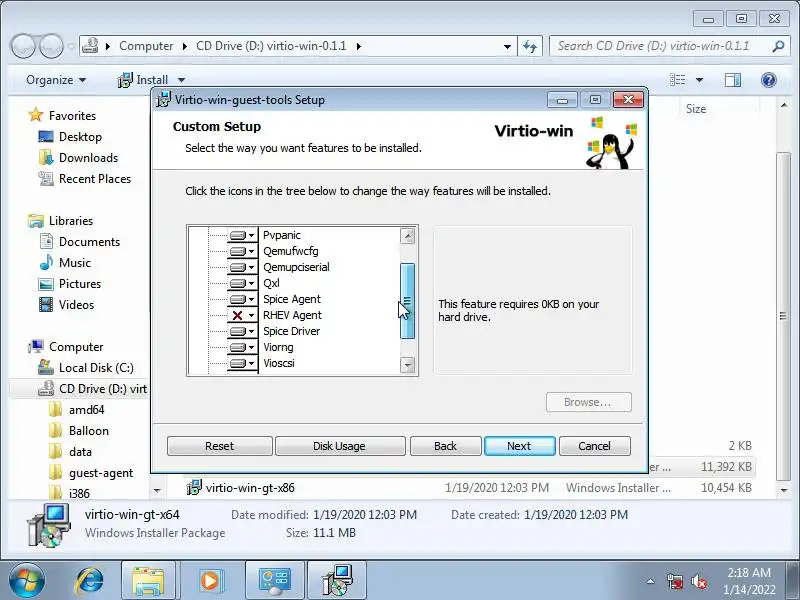
Task: Open Spice Agent feature install dropdown
Action: coord(242,299)
